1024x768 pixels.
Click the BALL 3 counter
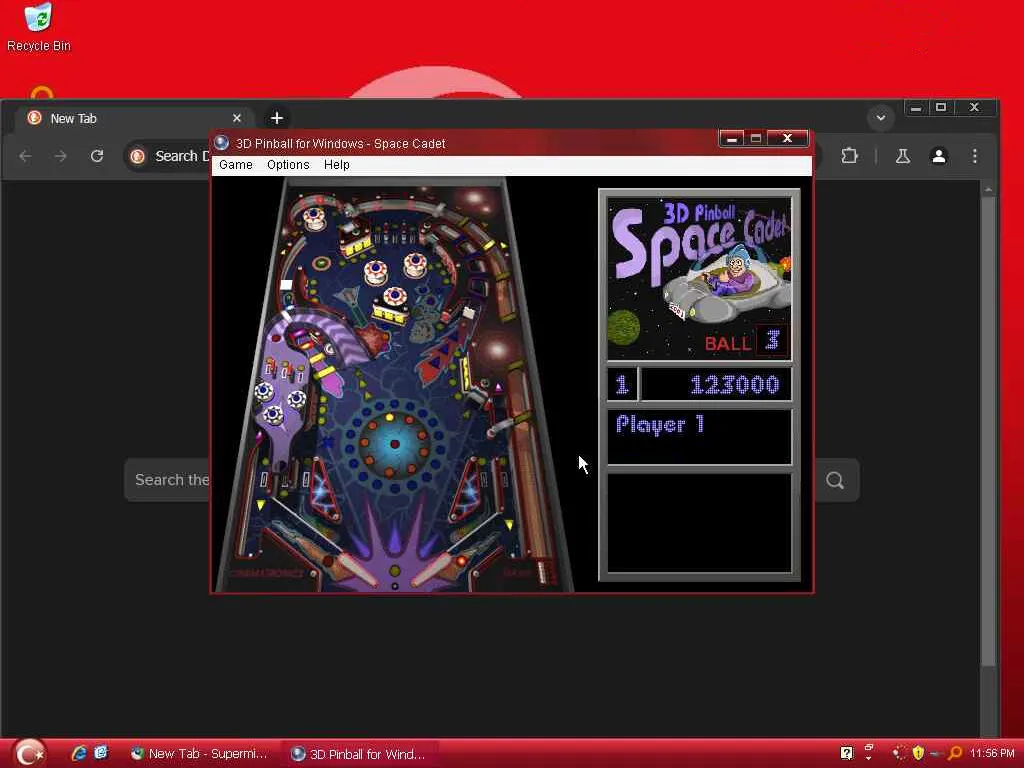746,342
